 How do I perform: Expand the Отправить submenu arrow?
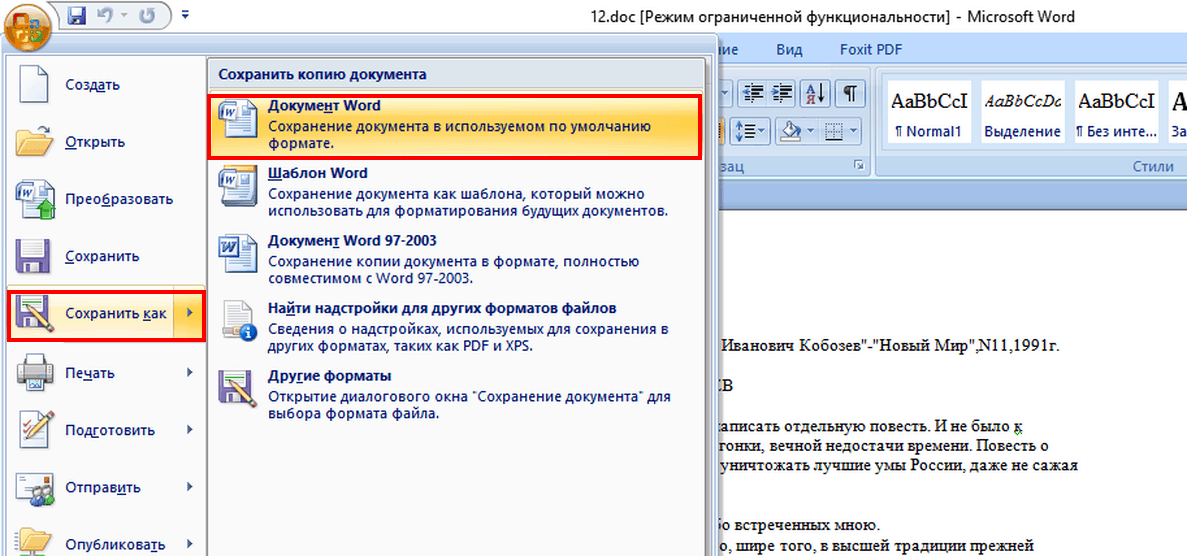point(189,488)
